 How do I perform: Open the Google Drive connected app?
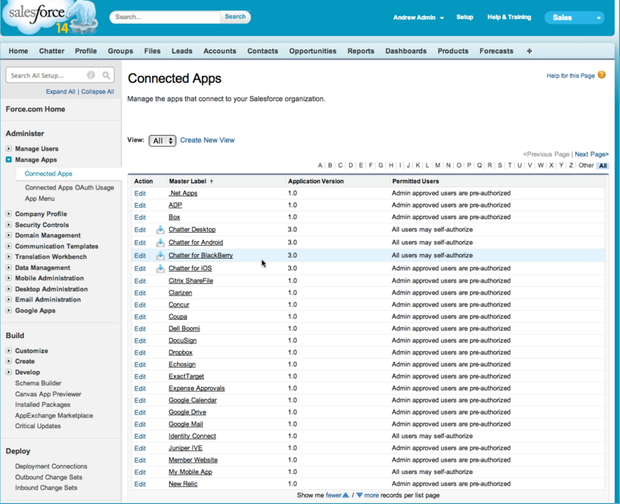187,412
